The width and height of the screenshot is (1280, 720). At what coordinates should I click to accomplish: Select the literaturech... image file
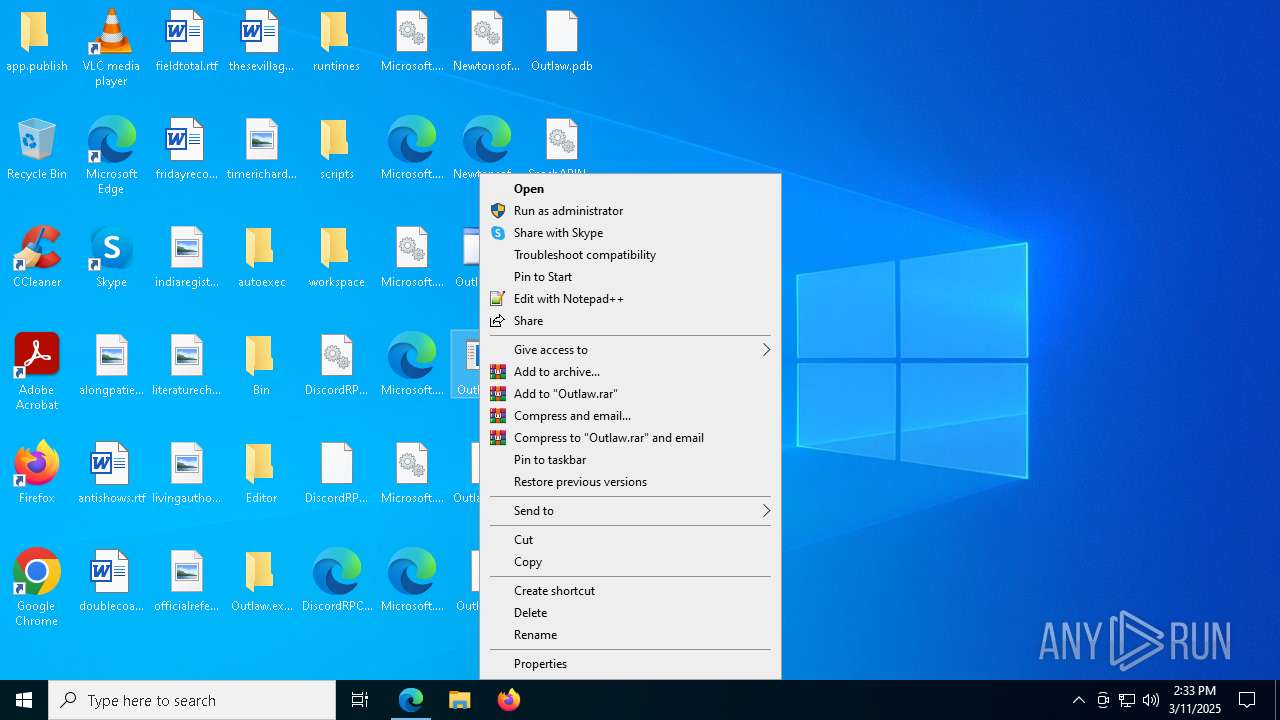pos(186,356)
